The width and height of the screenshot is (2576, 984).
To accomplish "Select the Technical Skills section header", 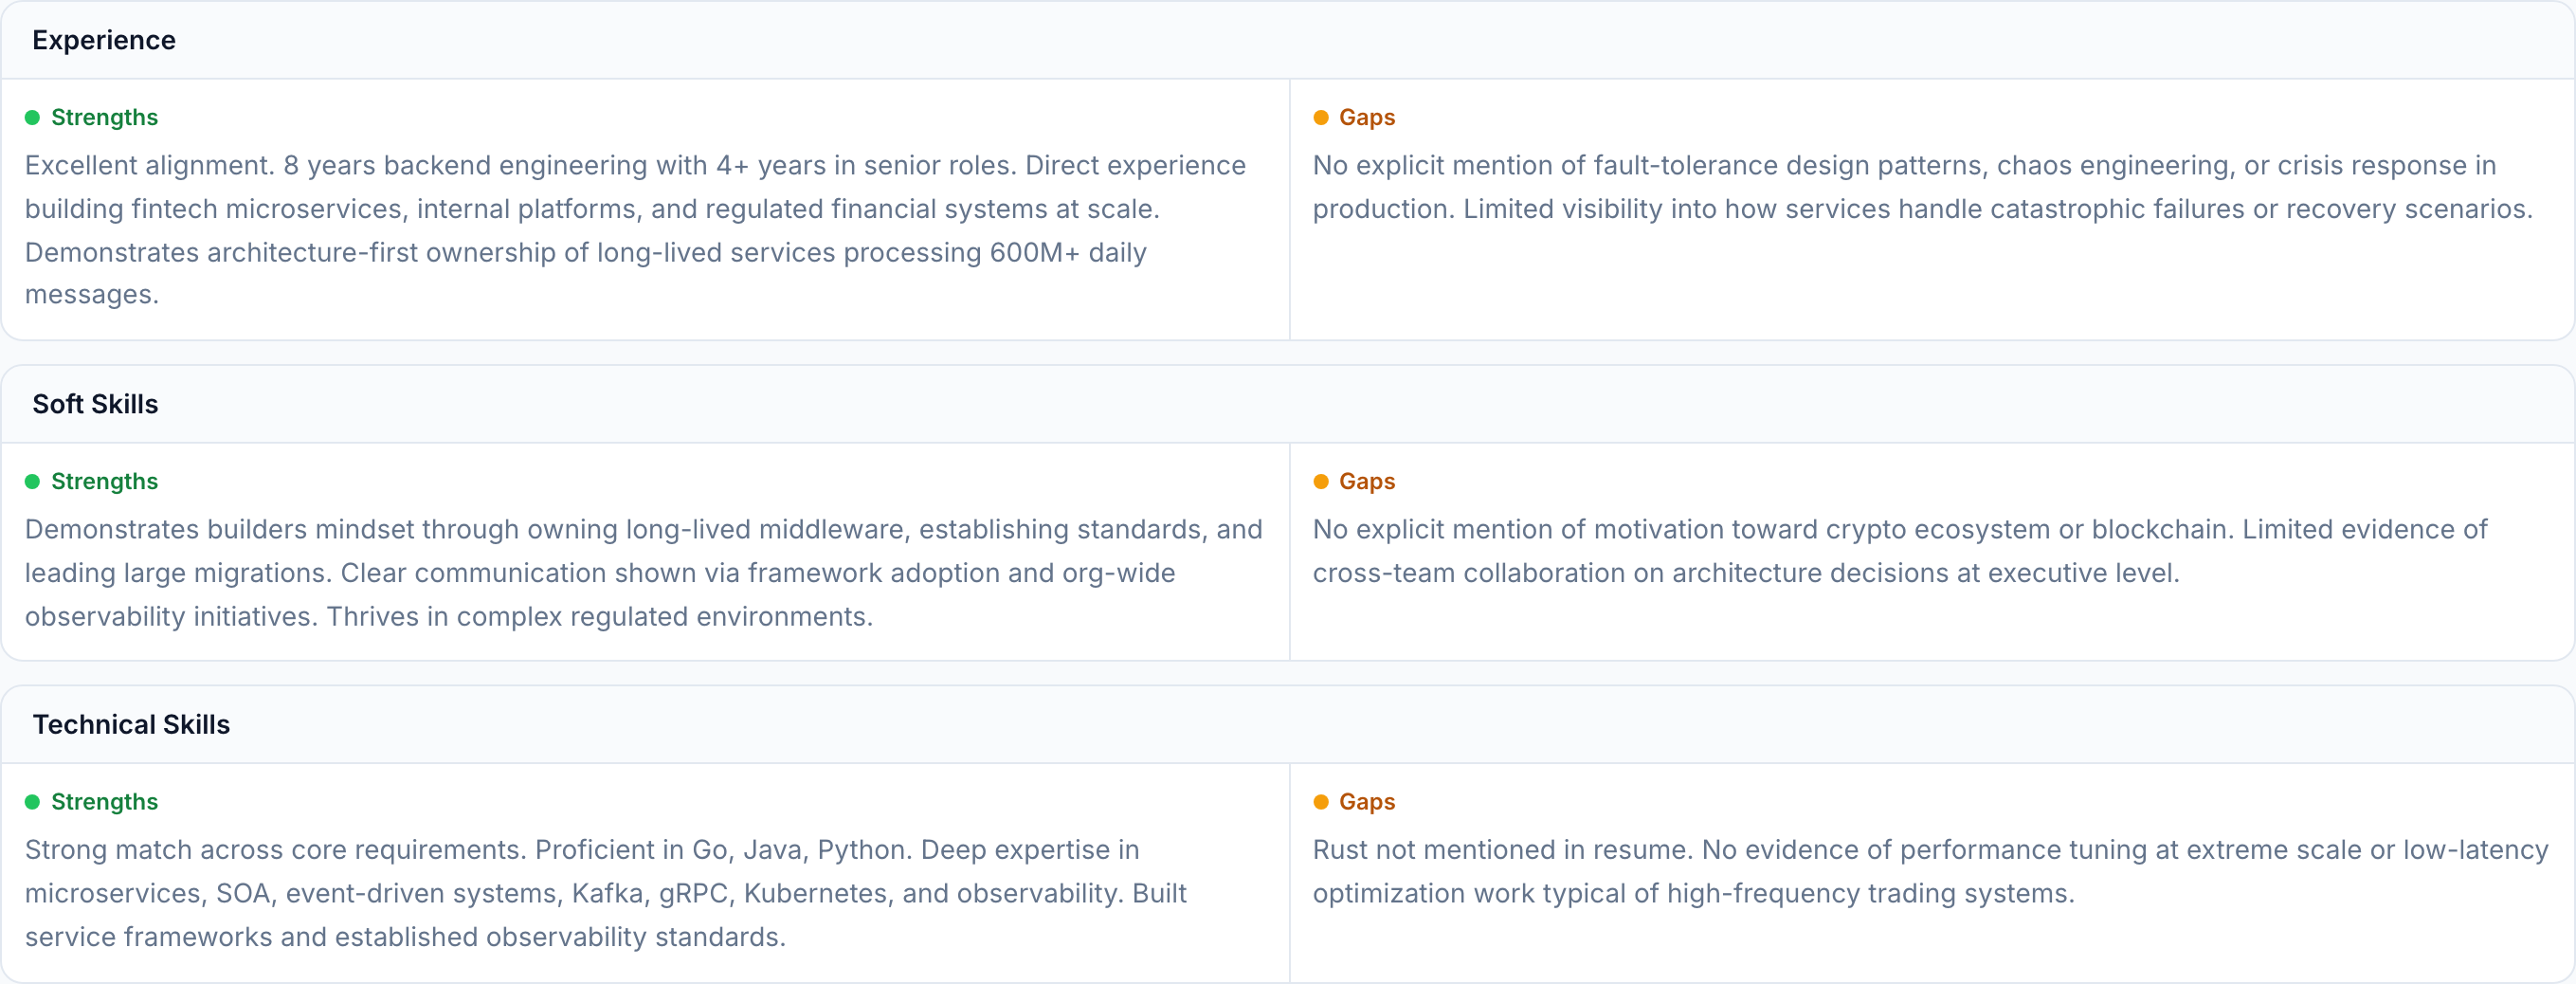I will pos(131,724).
